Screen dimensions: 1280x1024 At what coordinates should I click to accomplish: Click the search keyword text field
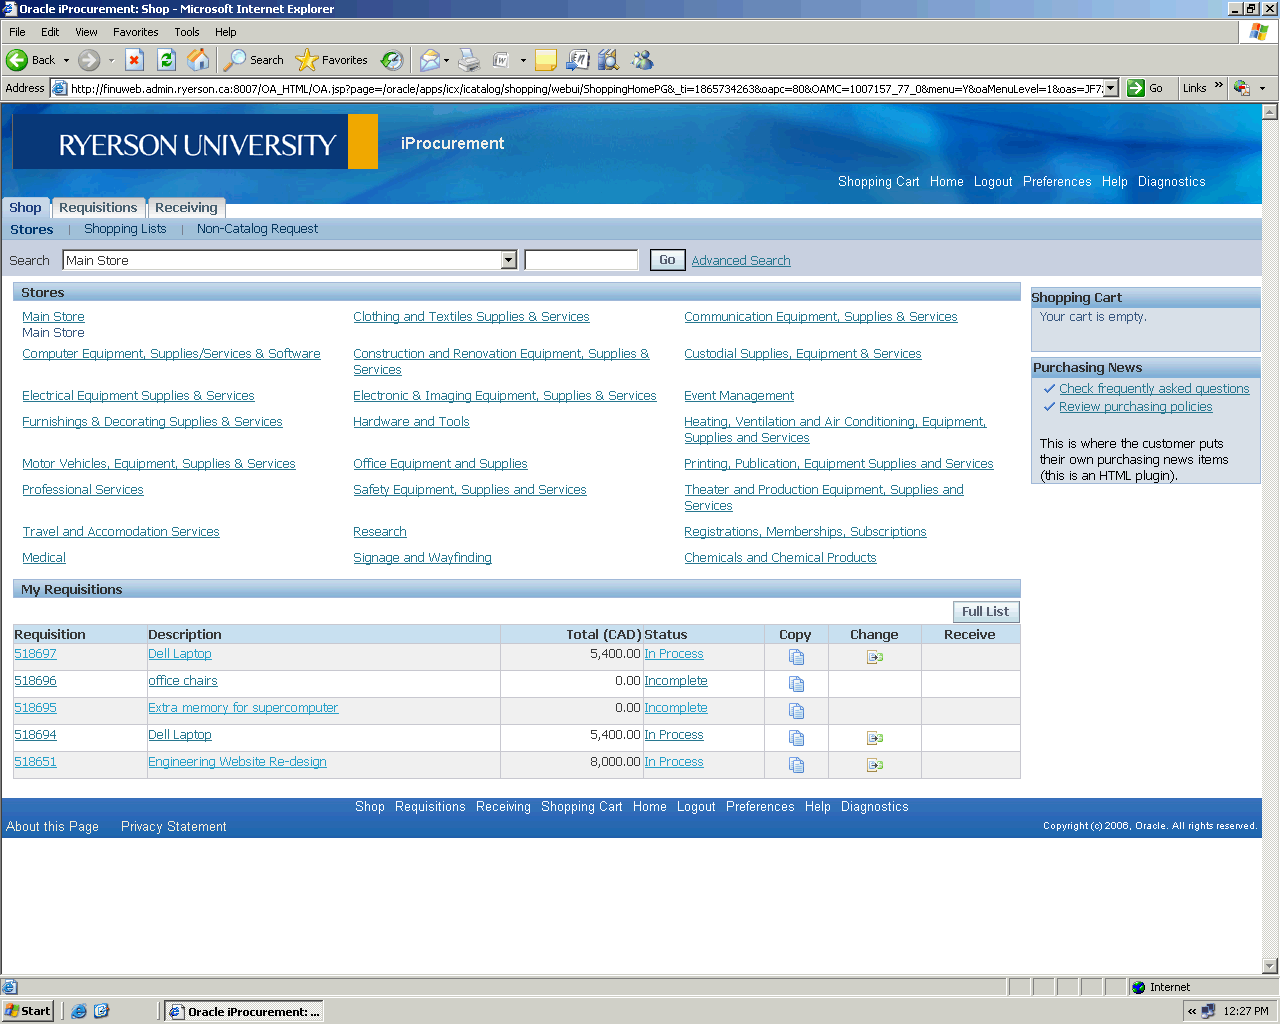[x=581, y=261]
